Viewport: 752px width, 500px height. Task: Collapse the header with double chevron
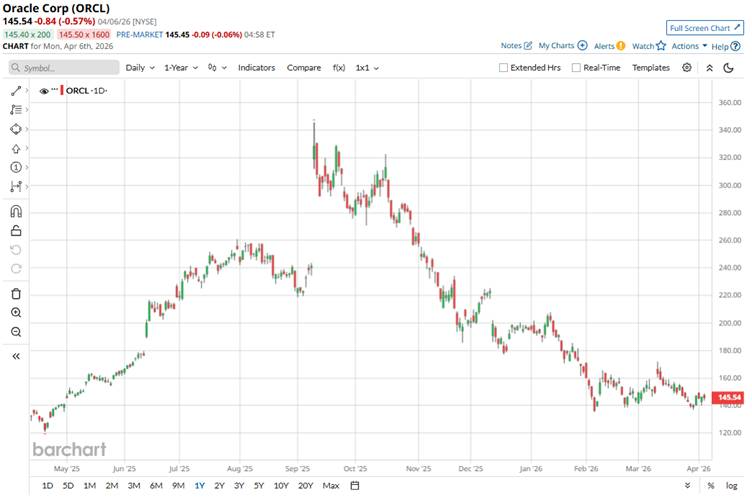(709, 68)
